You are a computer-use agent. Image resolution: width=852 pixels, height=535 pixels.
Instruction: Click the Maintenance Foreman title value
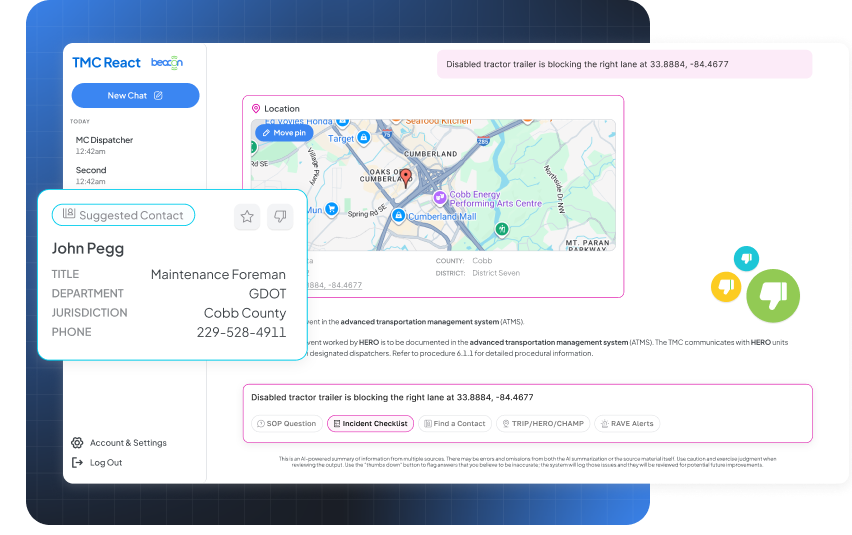pyautogui.click(x=218, y=275)
